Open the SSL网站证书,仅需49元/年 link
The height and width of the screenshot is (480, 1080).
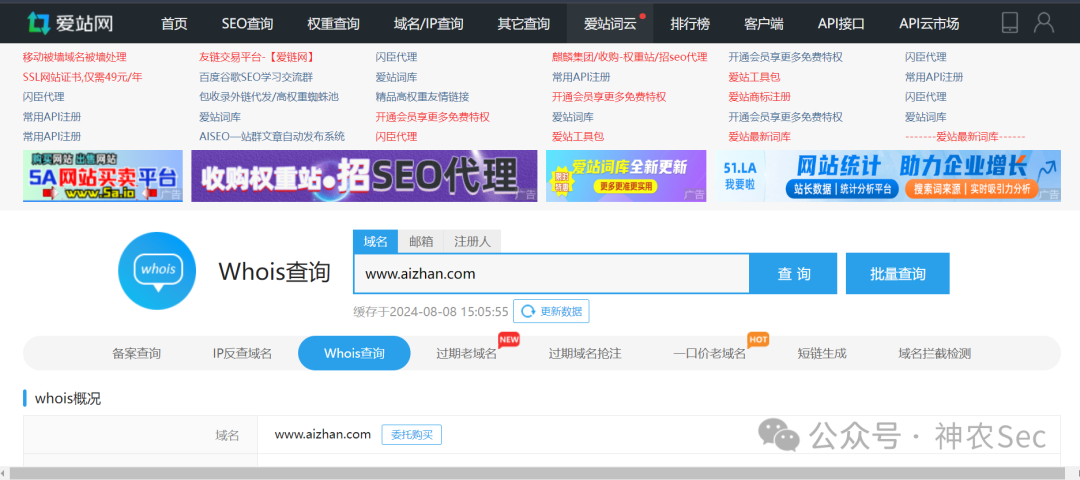[x=82, y=77]
